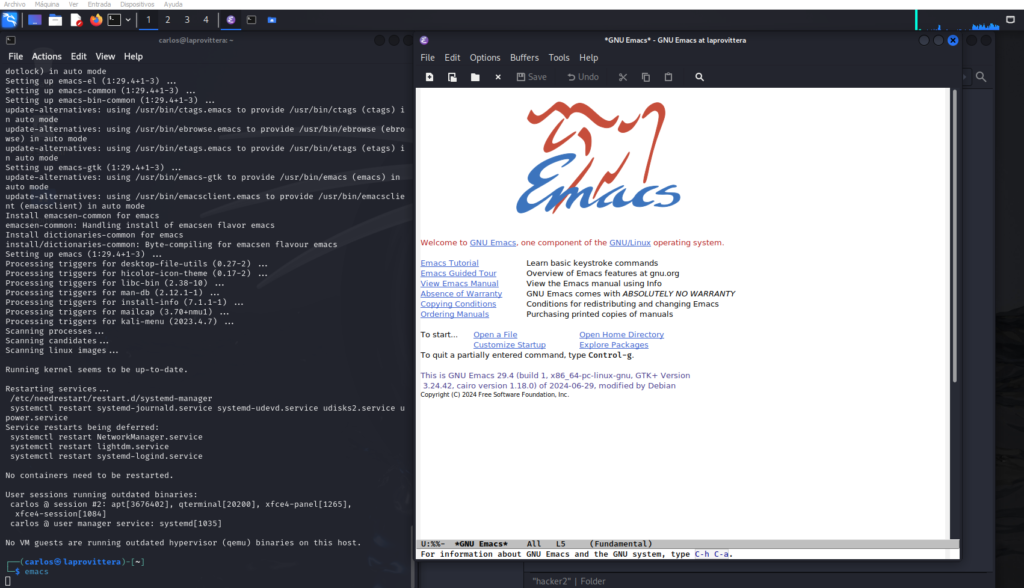
Task: Click the Emacs task button in the panel
Action: 231,20
